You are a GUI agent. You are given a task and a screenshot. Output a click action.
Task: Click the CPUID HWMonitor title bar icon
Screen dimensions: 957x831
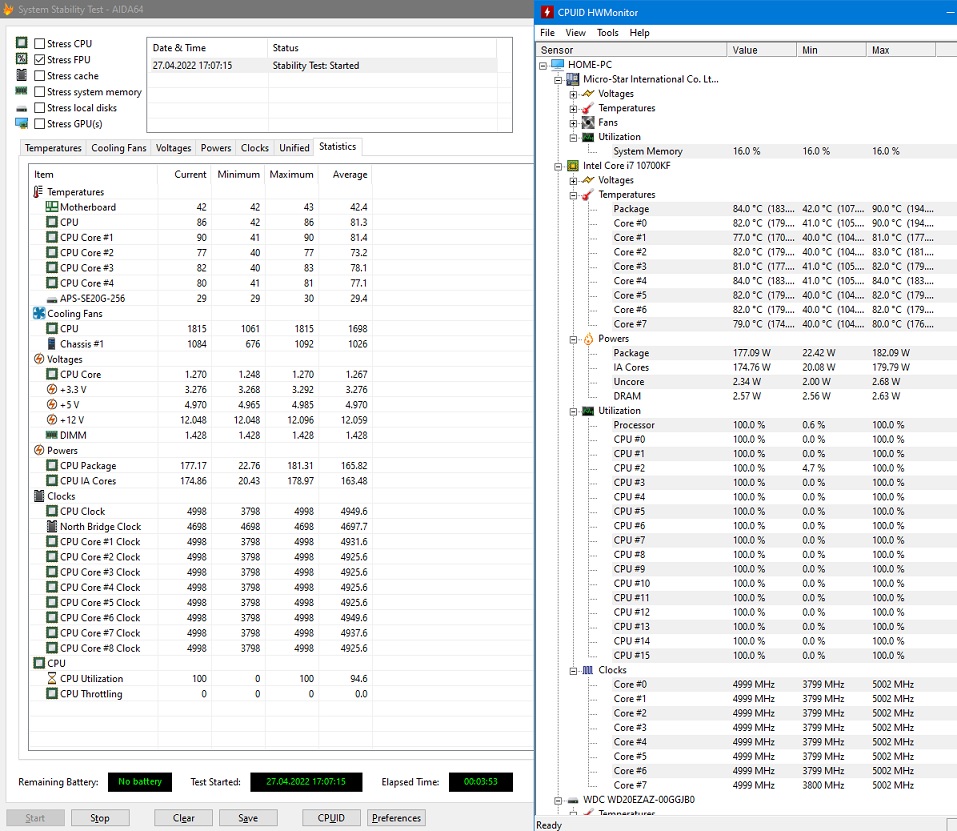click(x=547, y=12)
